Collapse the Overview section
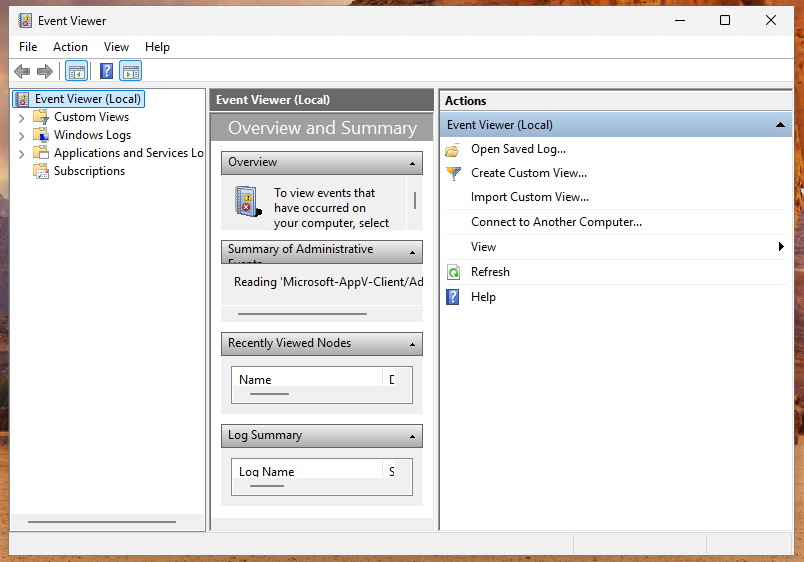 click(412, 163)
